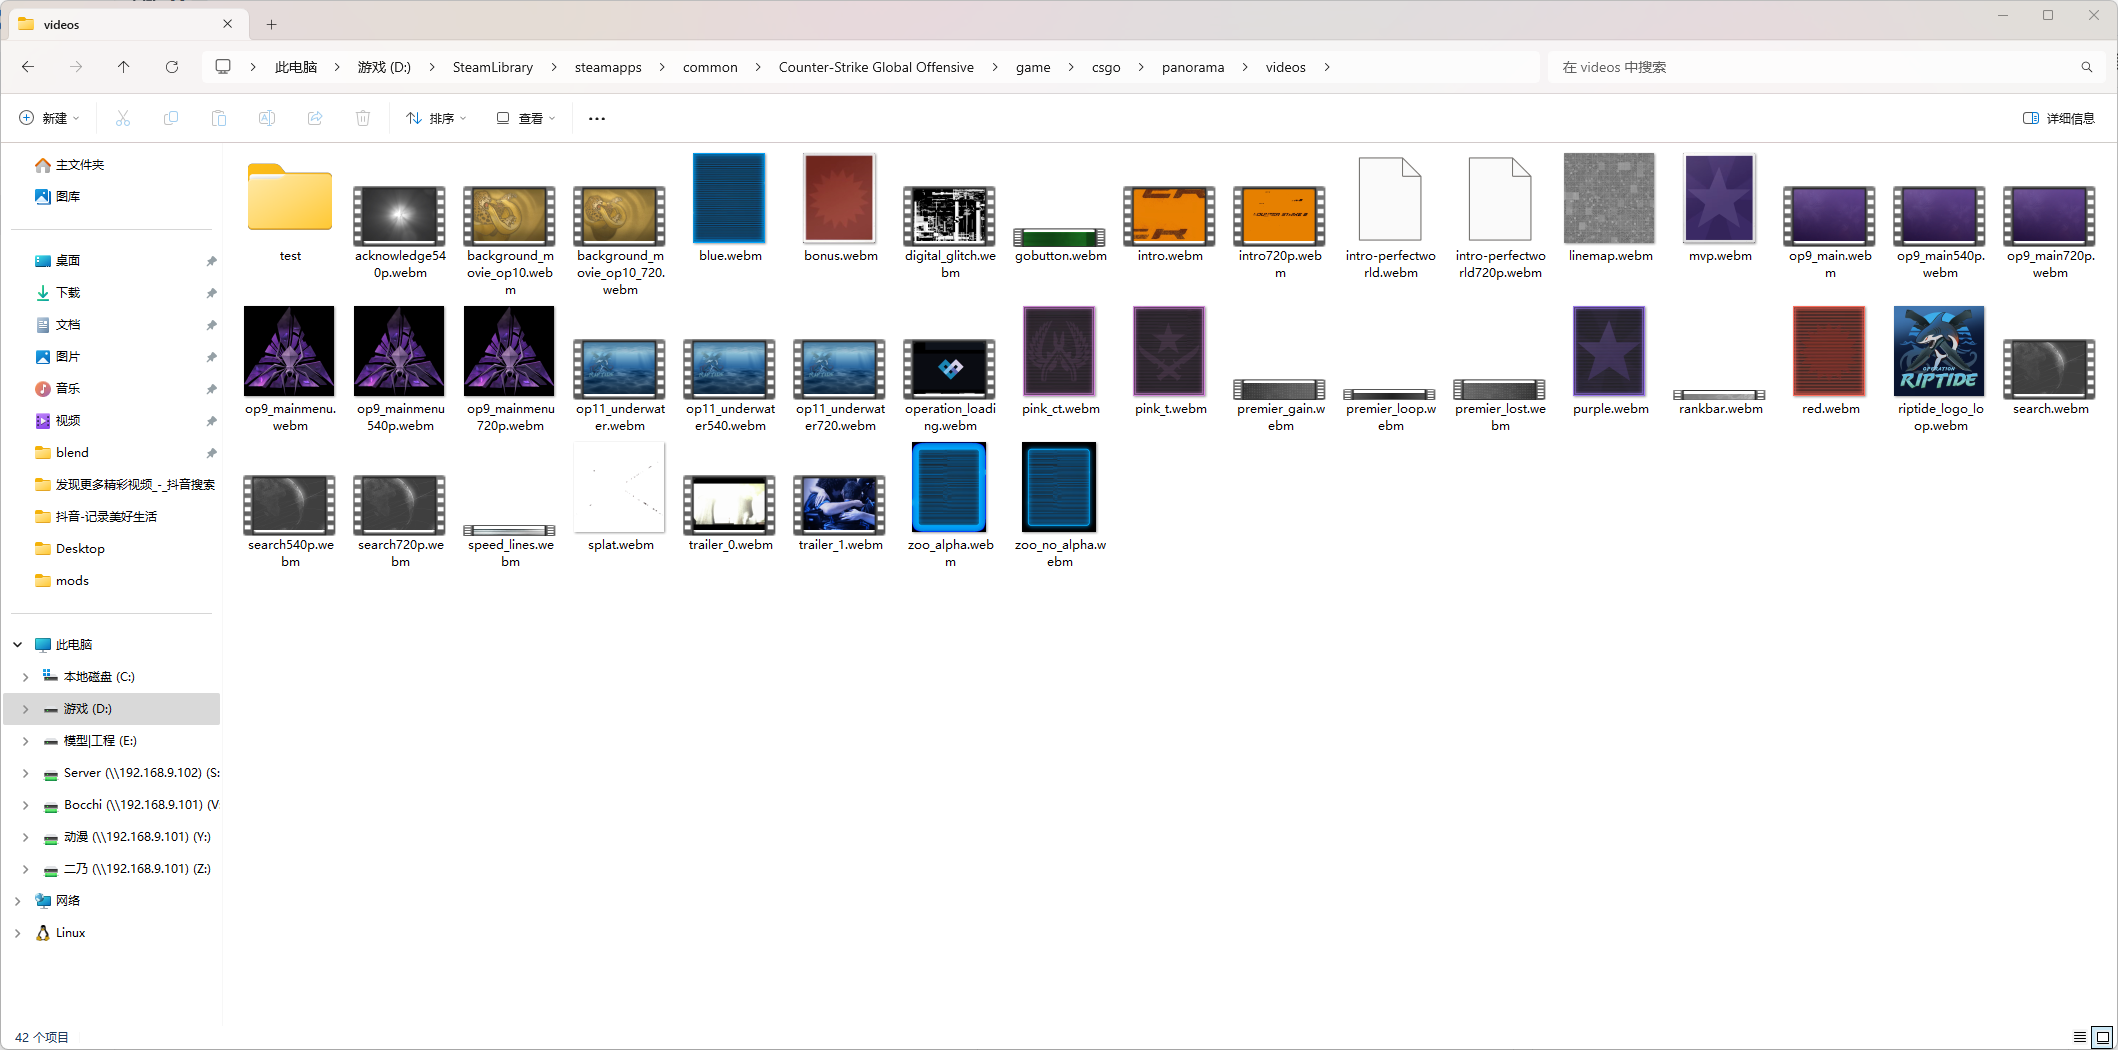Switch to details list view in status bar
This screenshot has height=1050, width=2118.
point(2080,1037)
